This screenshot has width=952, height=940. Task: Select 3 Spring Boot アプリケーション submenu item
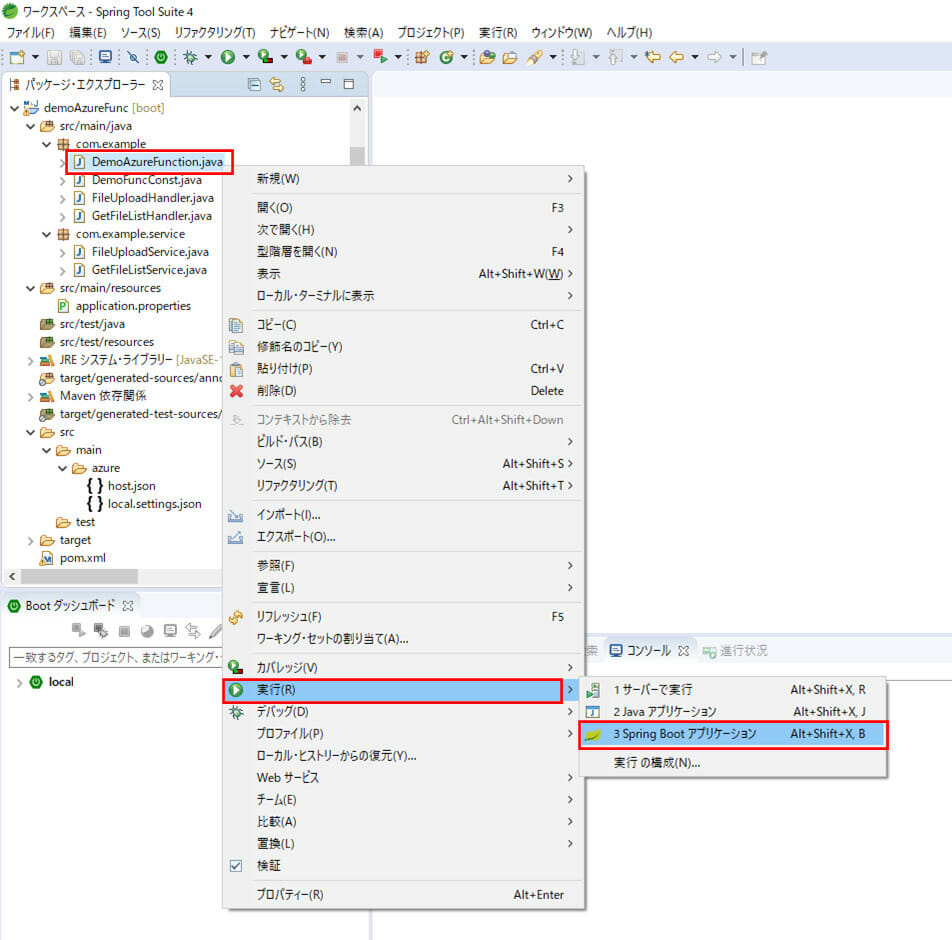click(x=733, y=734)
